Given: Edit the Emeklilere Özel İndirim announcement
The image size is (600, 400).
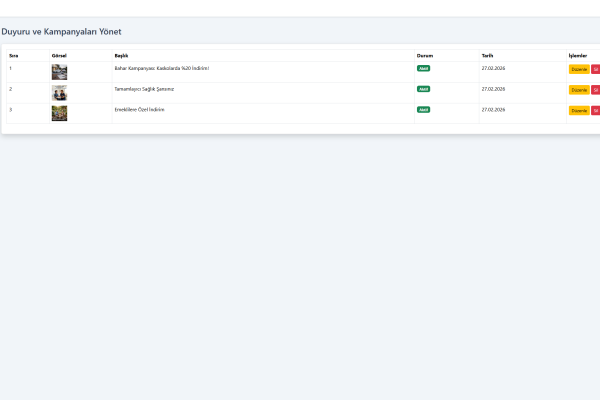Looking at the screenshot, I should 578,110.
